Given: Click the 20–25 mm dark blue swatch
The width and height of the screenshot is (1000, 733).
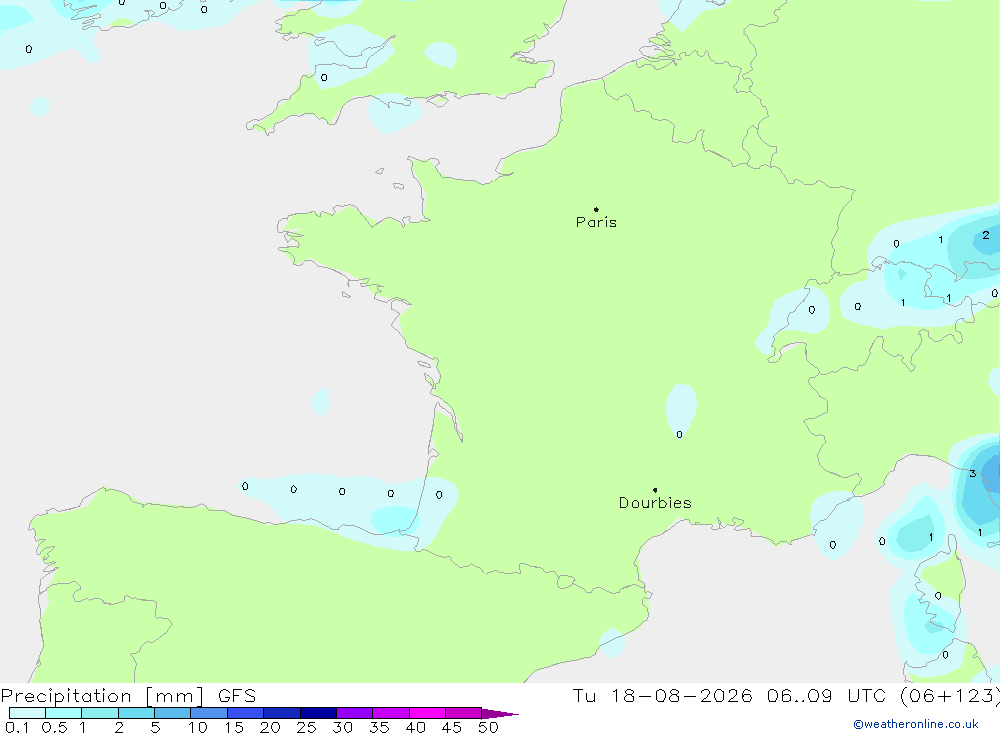Looking at the screenshot, I should click(282, 713).
